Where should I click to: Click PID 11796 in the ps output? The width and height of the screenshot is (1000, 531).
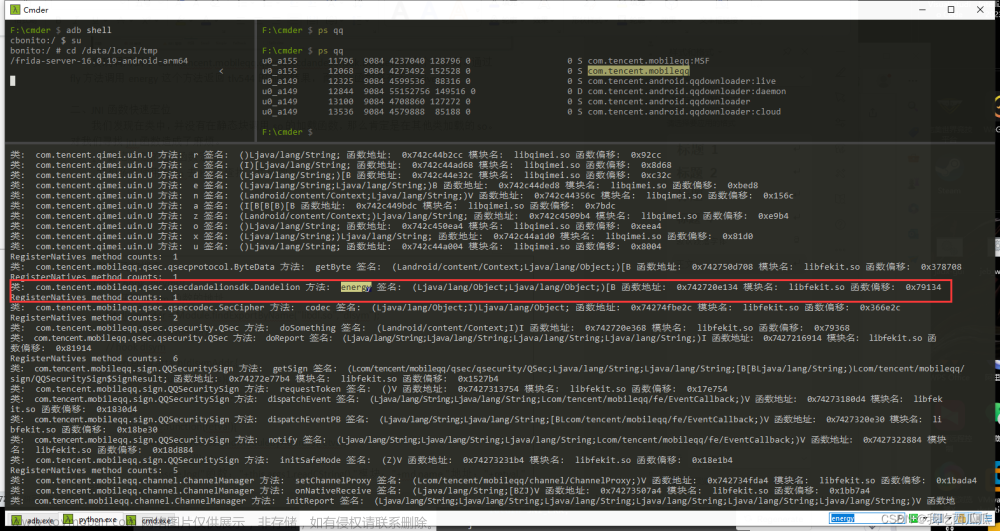[x=341, y=61]
